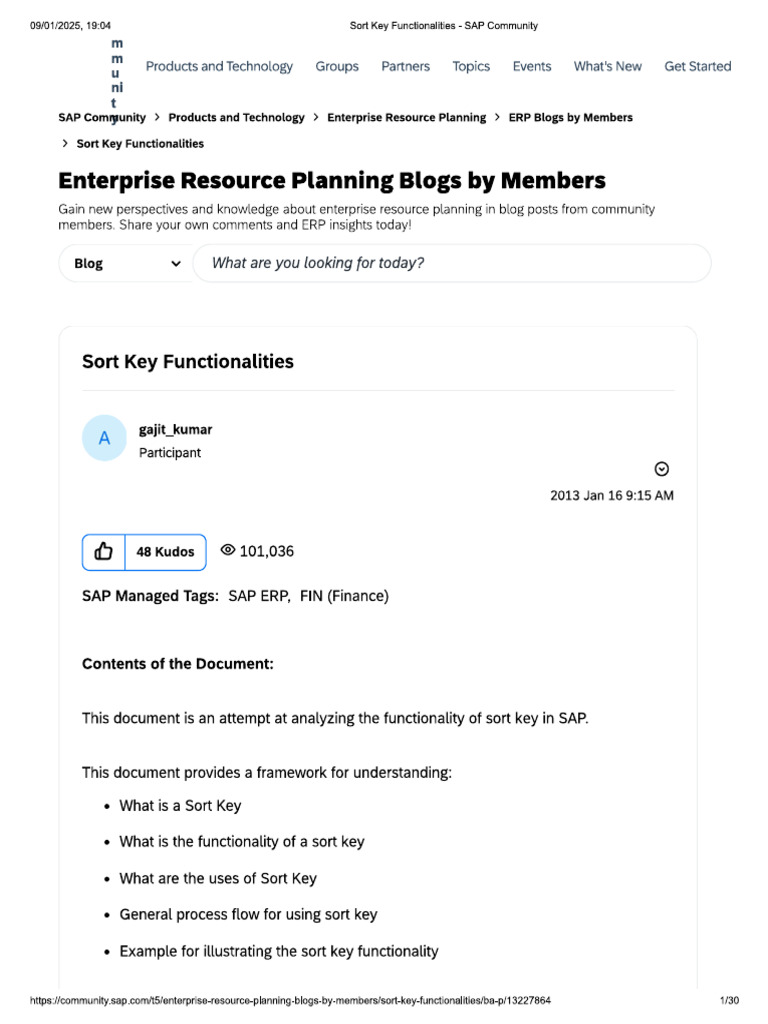Click the Products and Technology breadcrumb link
Image resolution: width=768 pixels, height=1024 pixels.
coord(236,118)
